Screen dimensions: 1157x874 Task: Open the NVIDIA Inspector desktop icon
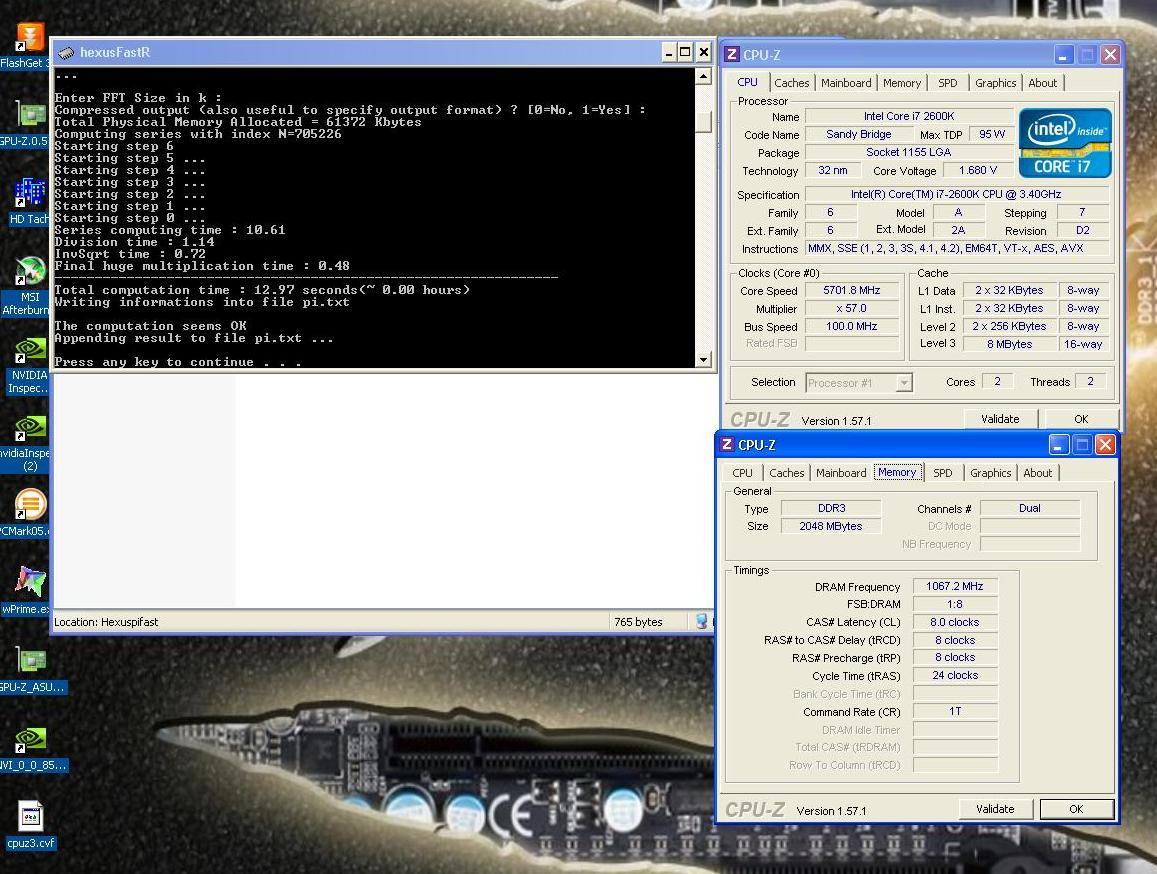[x=30, y=350]
